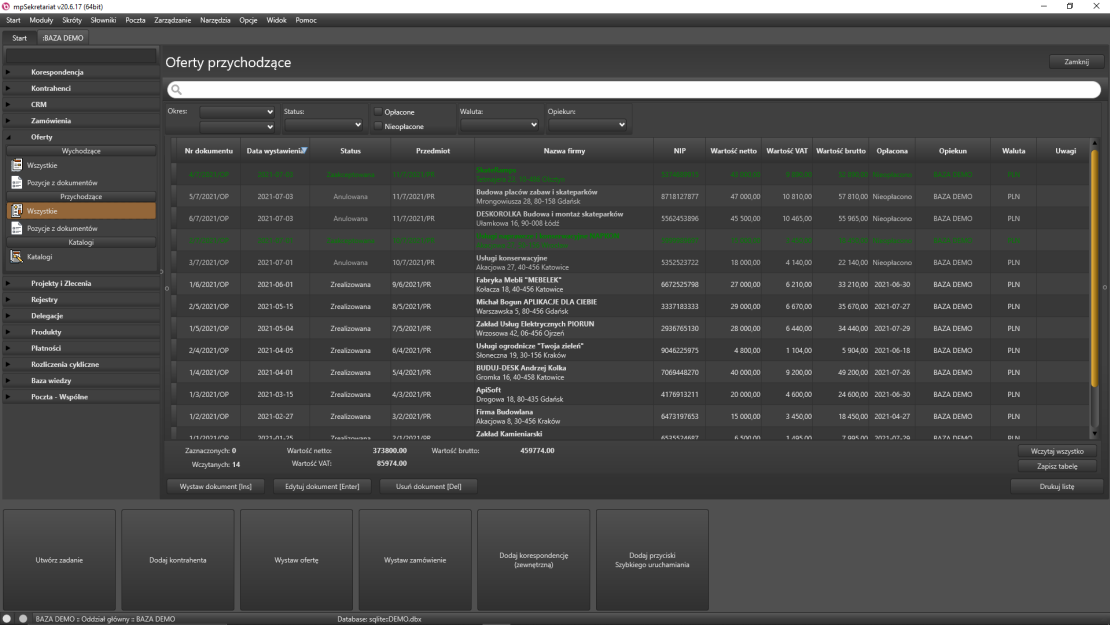Select row with document 5/7/2021/OP
This screenshot has height=625, width=1110.
[630, 197]
